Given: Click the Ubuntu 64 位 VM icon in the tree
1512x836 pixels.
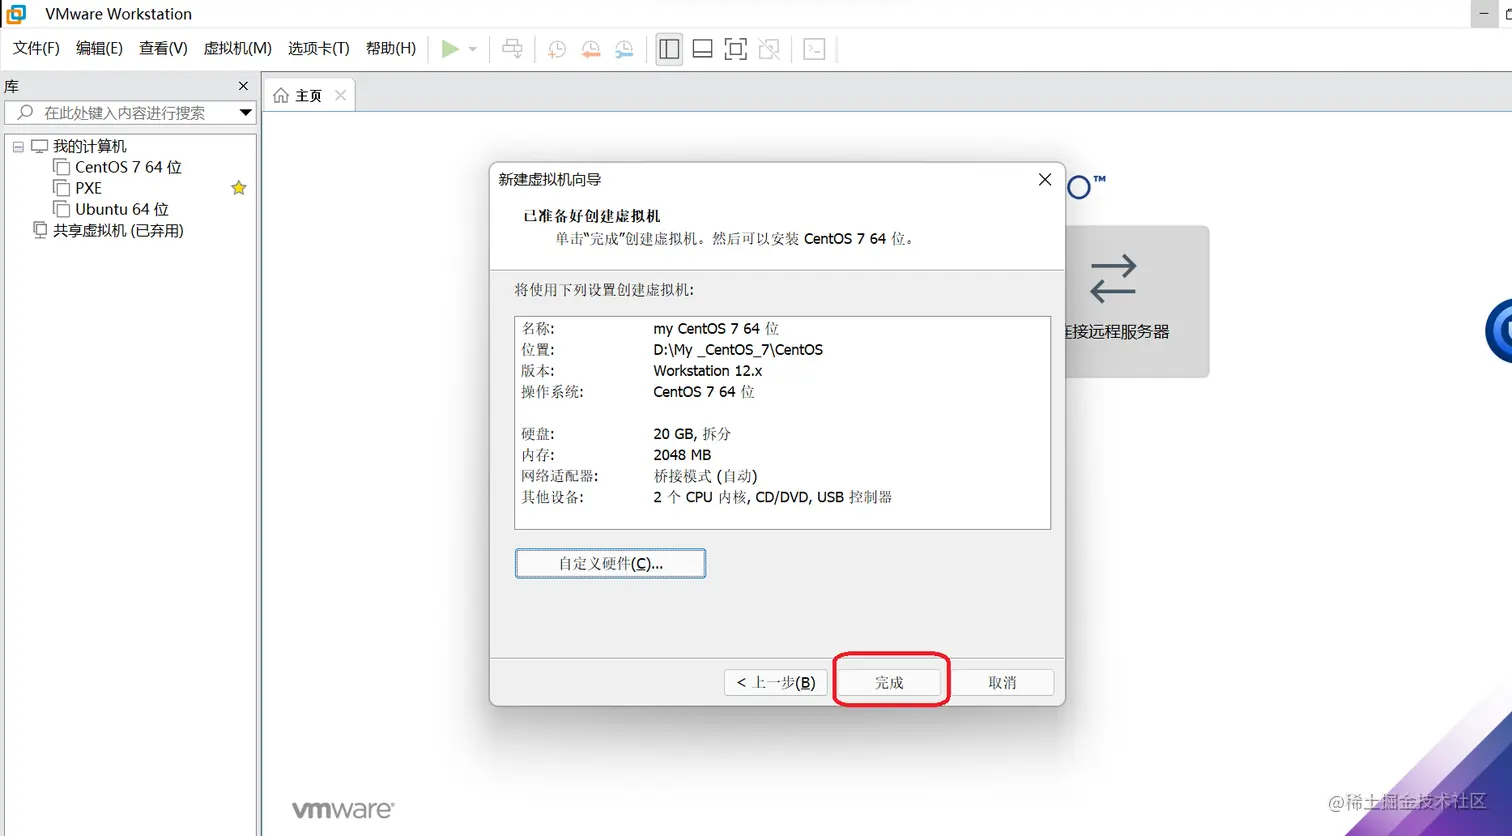Looking at the screenshot, I should 61,209.
